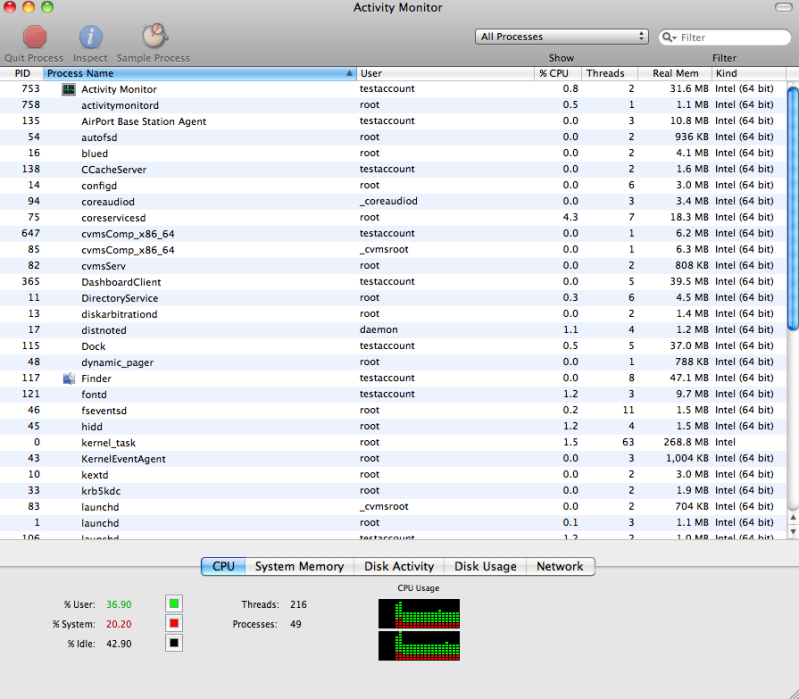
Task: Select the dynamic_pager process
Action: pyautogui.click(x=393, y=362)
